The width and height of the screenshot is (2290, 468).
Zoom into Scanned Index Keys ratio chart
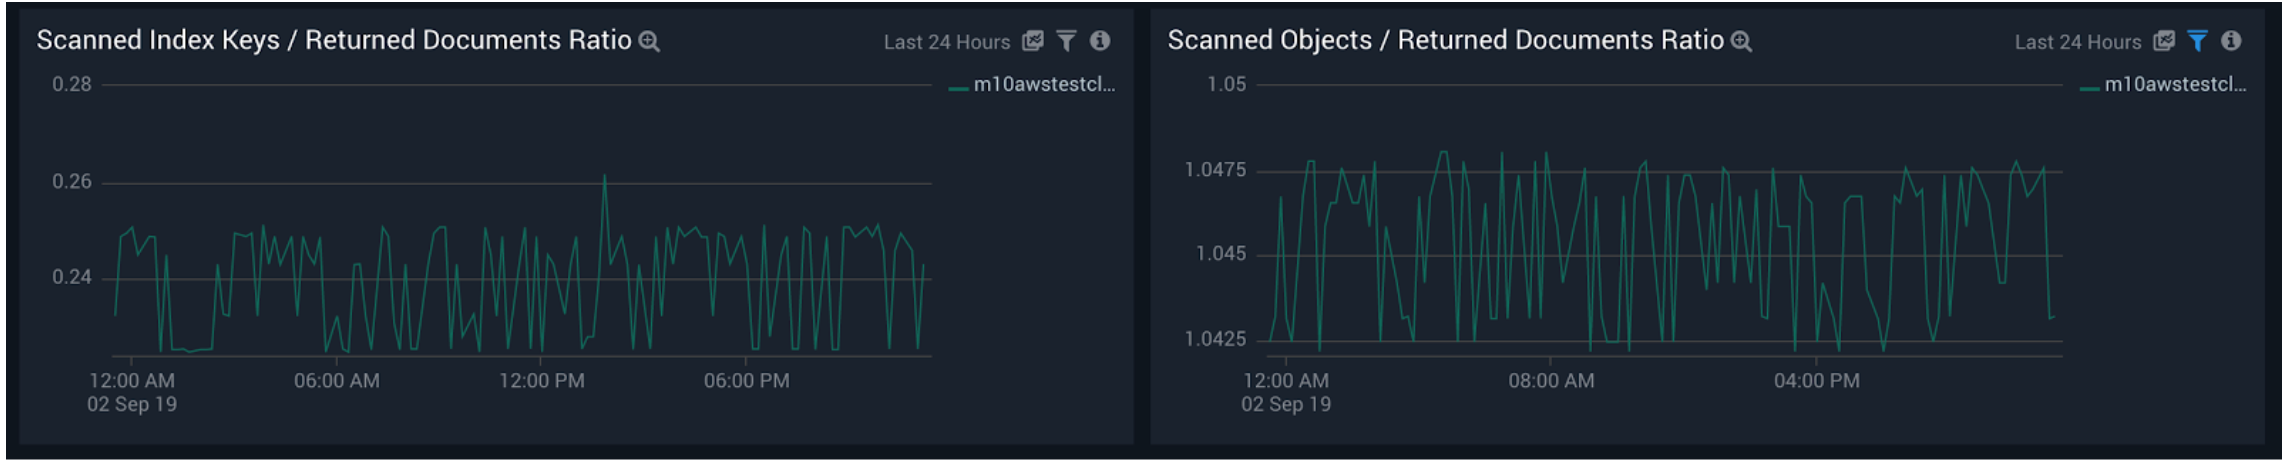pos(650,41)
